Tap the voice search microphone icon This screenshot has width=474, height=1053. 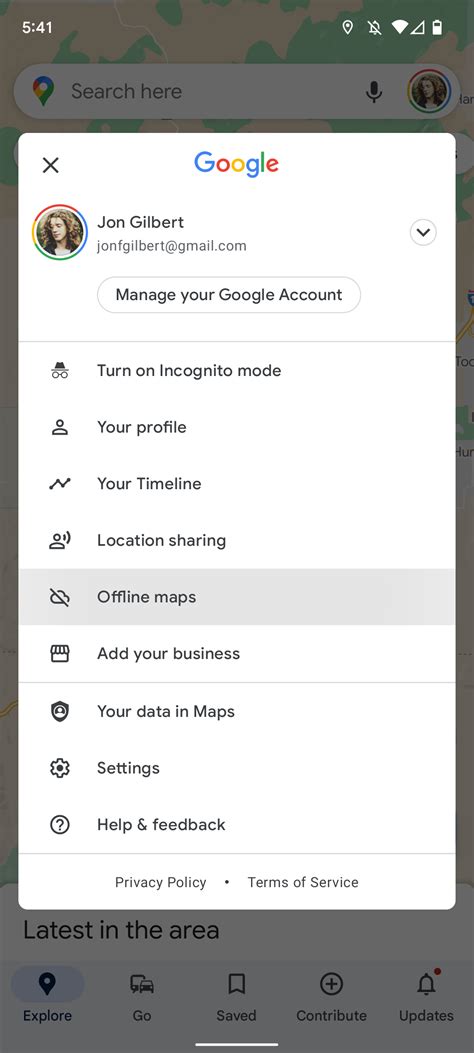[374, 91]
